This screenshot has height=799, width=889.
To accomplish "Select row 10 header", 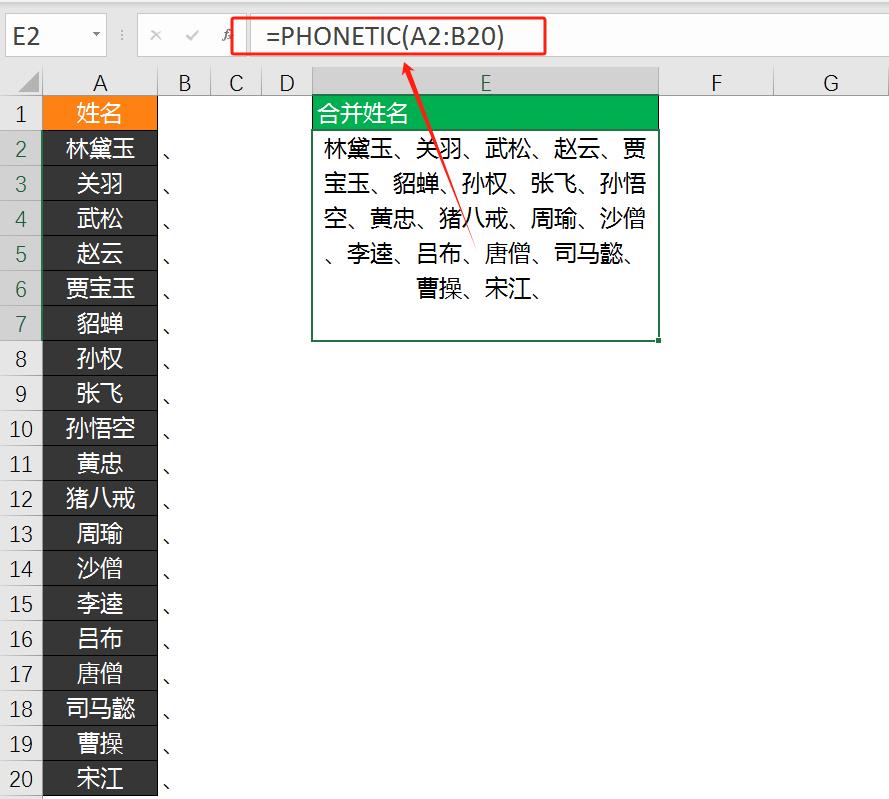I will pos(21,429).
